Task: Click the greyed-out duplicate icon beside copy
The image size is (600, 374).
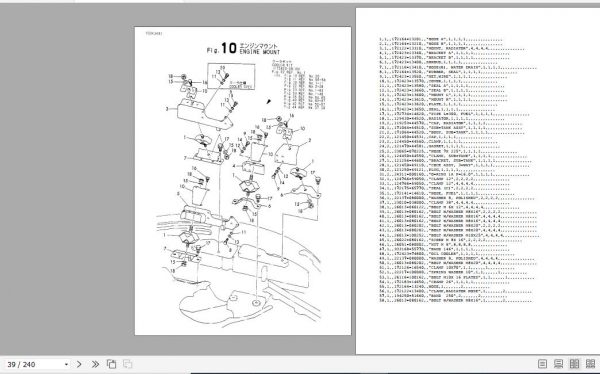Action: 128,364
